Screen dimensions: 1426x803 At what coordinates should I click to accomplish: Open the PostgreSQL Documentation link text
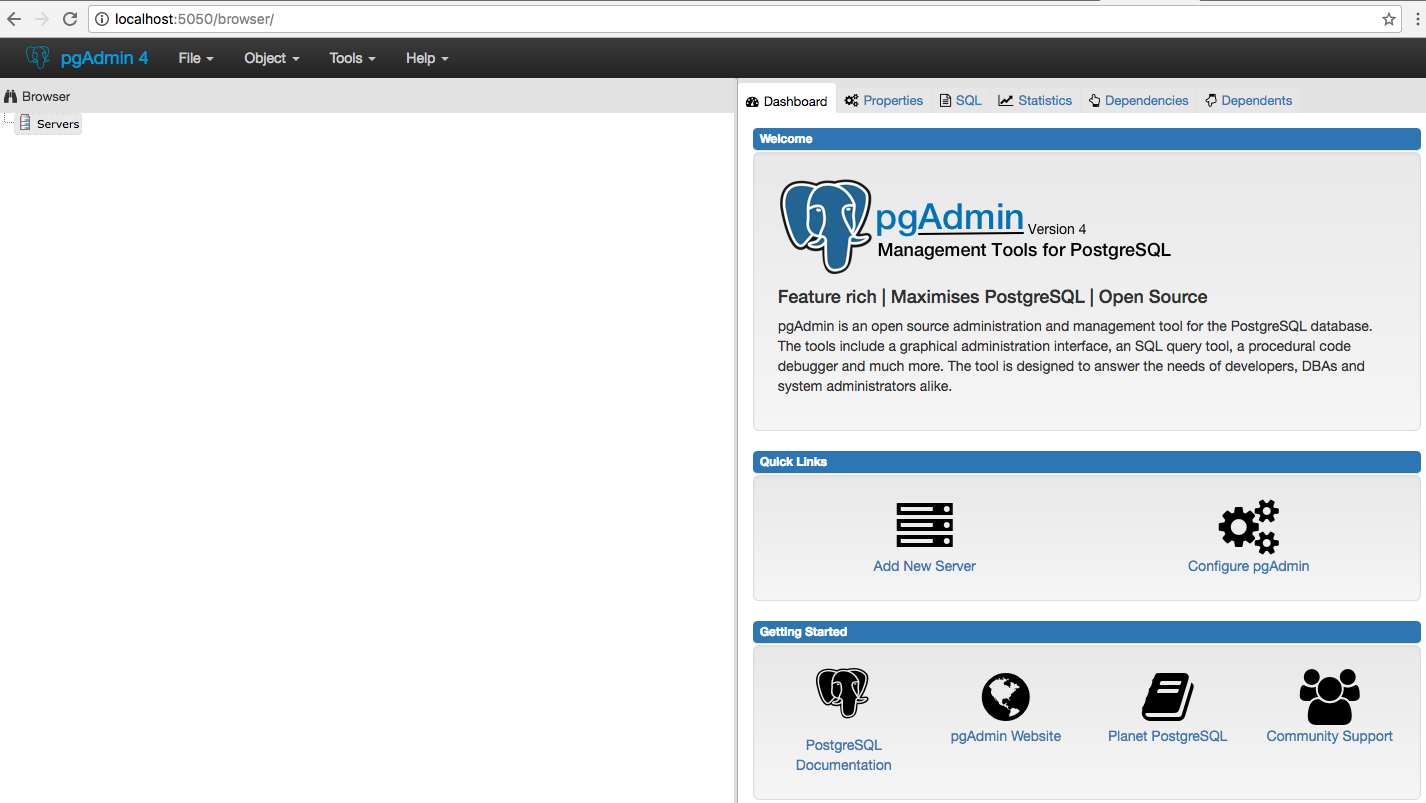point(843,755)
